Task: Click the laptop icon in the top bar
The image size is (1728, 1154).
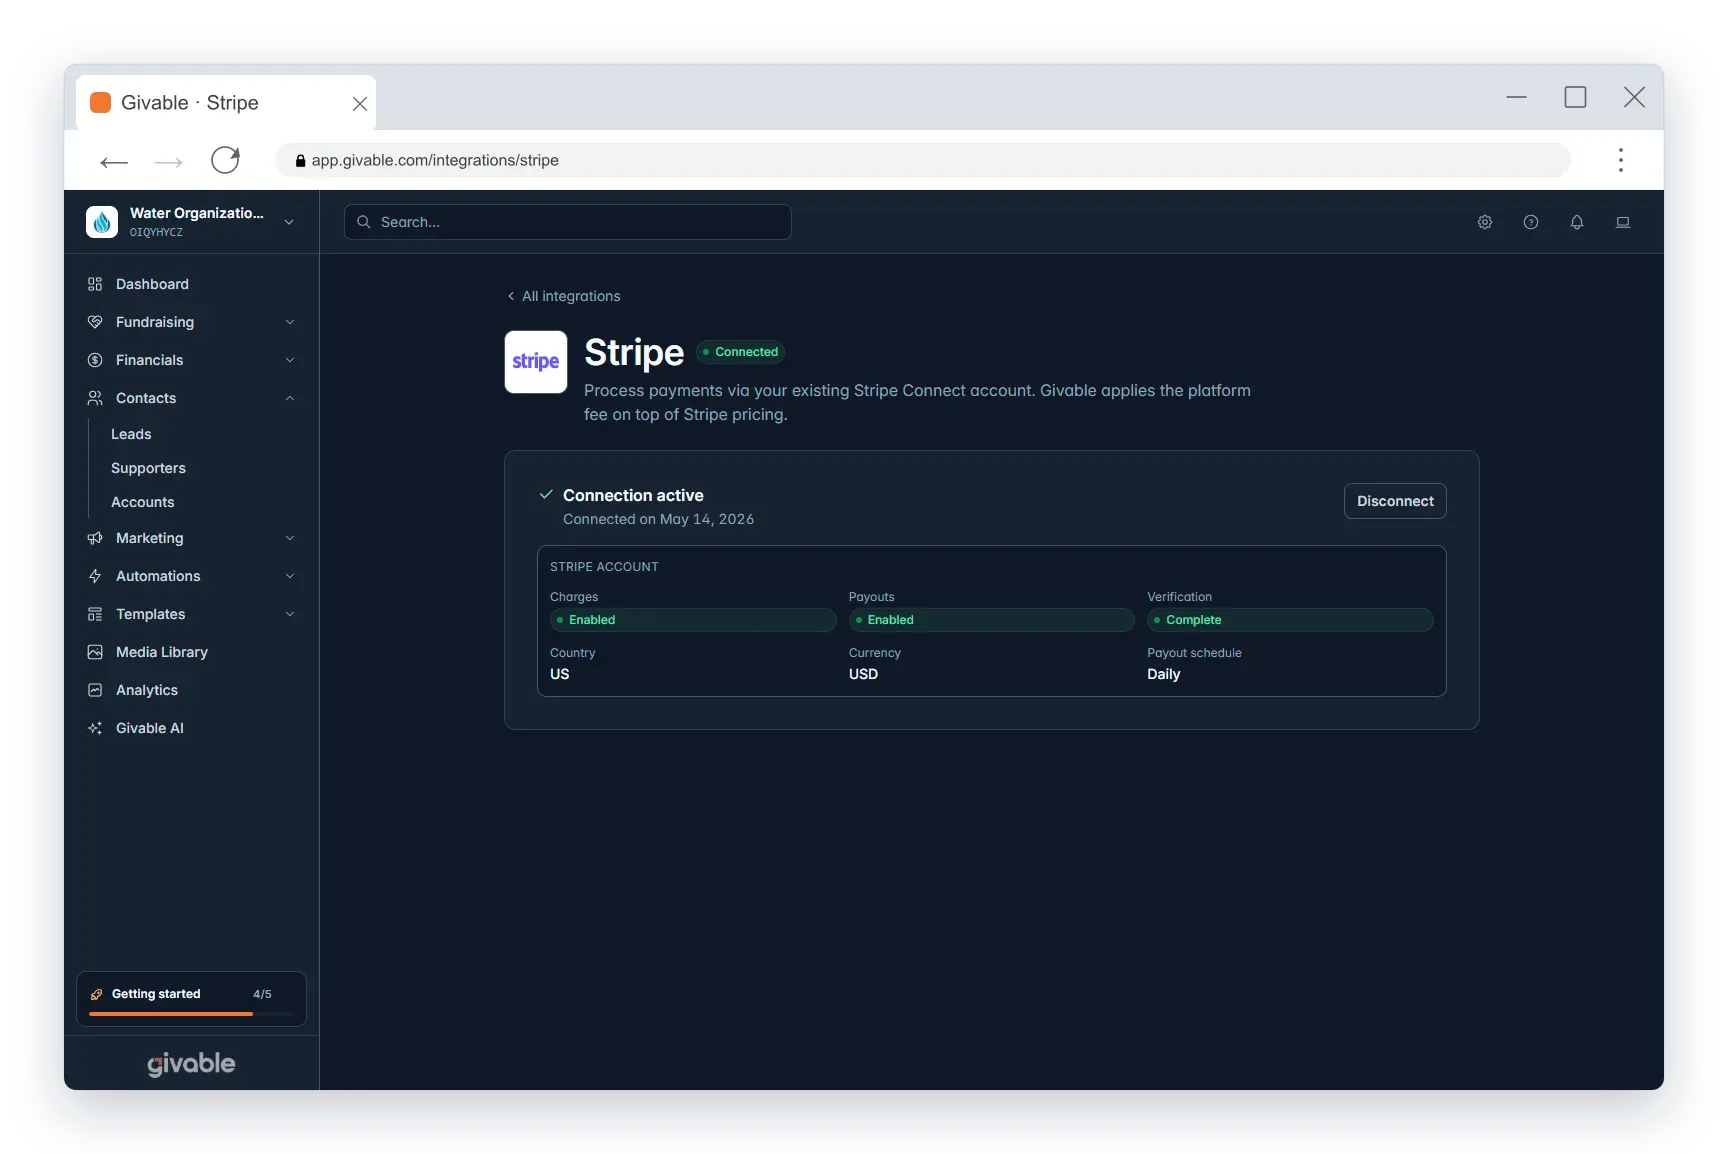Action: [x=1623, y=222]
